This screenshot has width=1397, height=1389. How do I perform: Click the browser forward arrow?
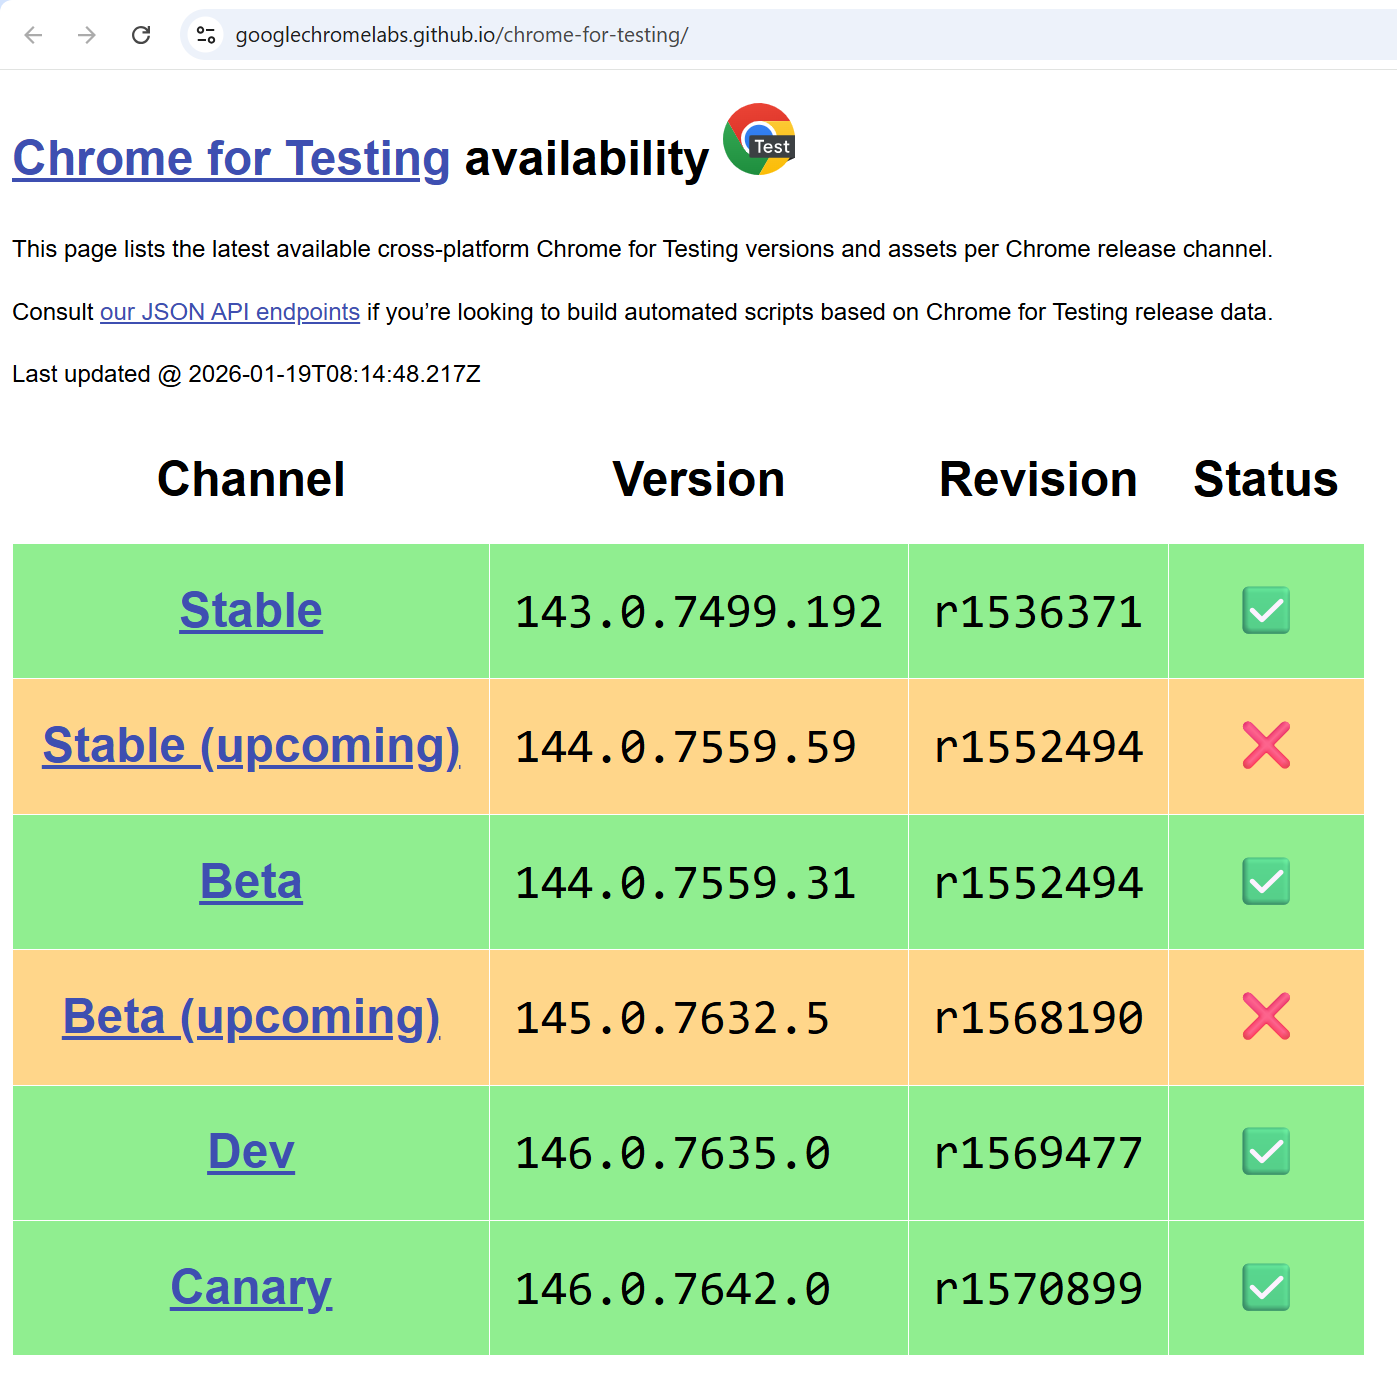coord(87,35)
